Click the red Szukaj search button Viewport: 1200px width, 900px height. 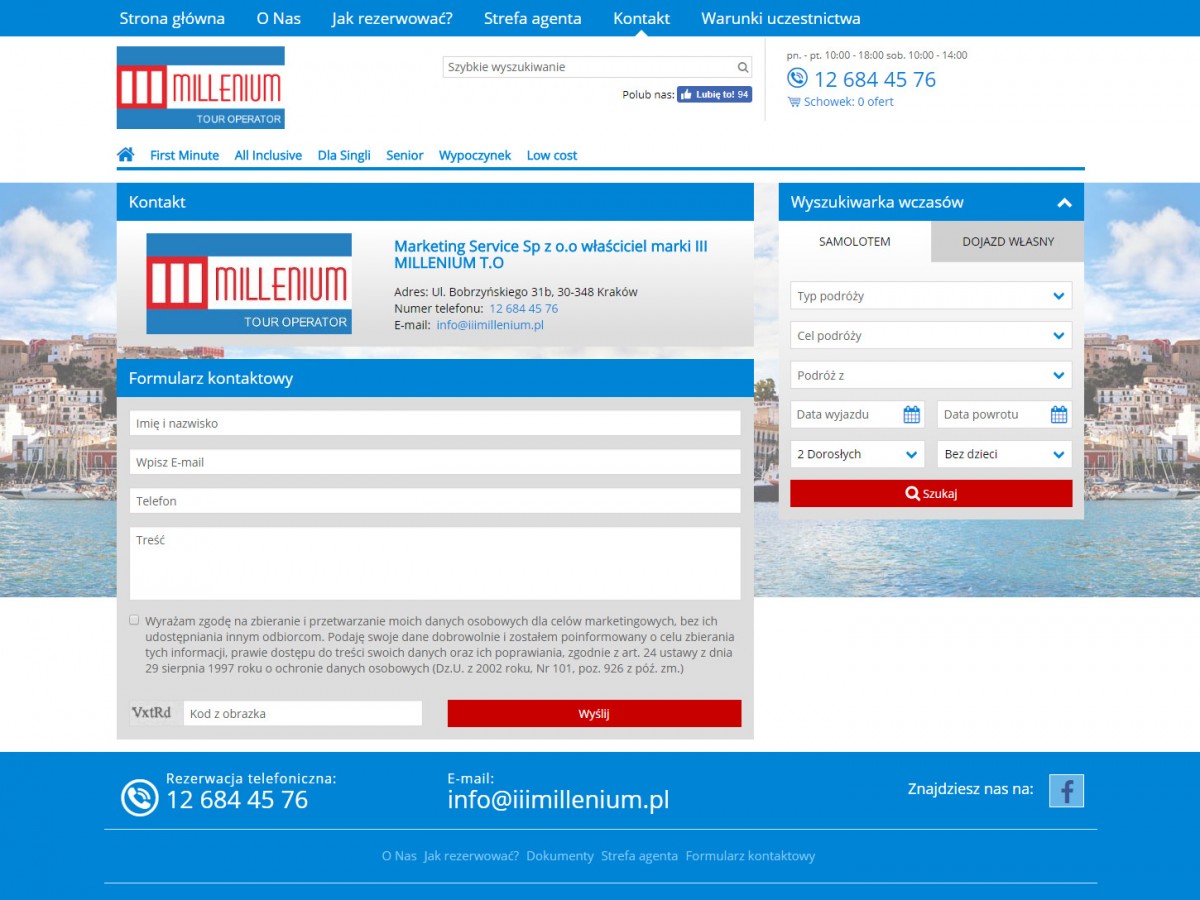tap(931, 493)
